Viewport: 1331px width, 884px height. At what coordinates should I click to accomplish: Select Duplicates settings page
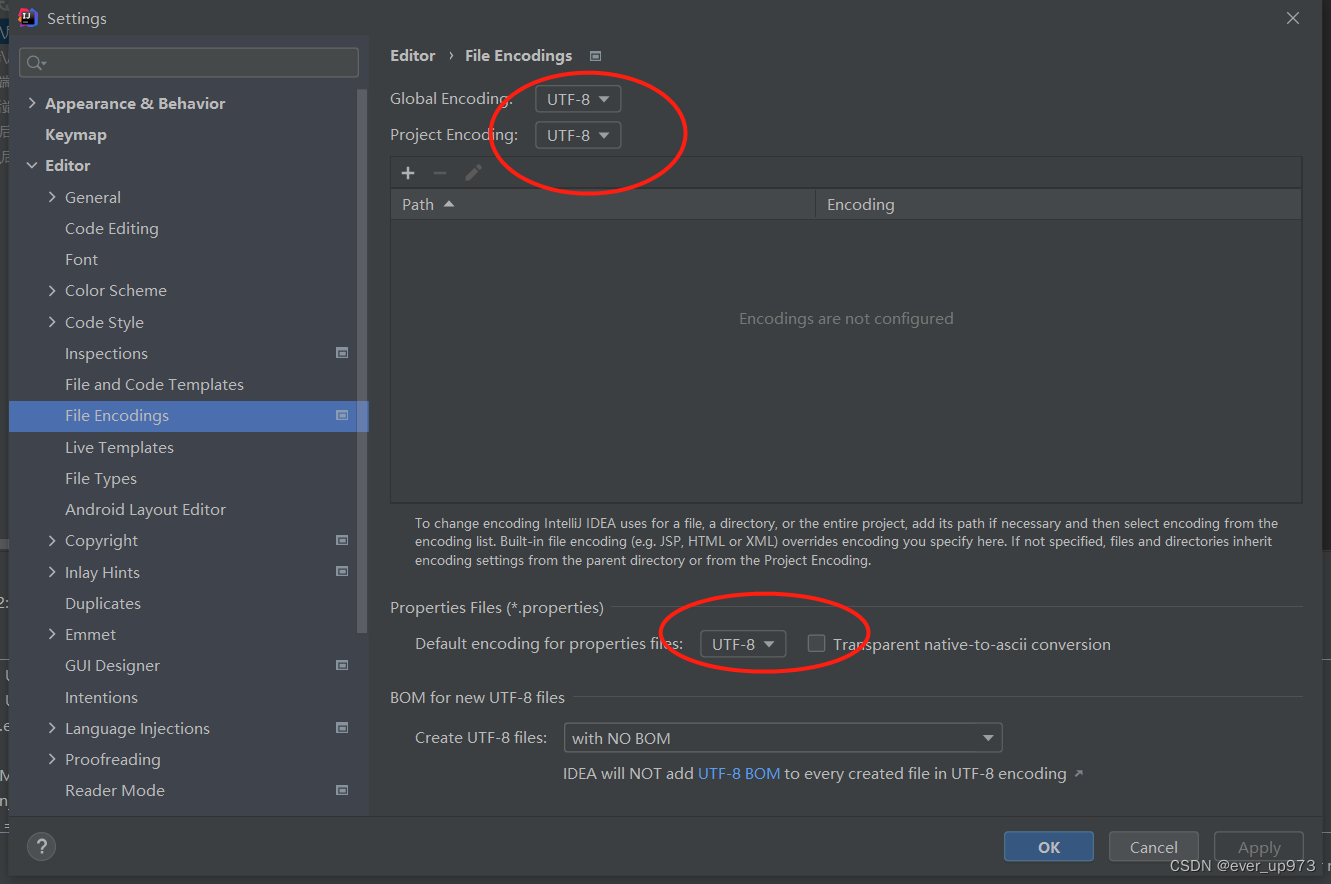(x=103, y=603)
